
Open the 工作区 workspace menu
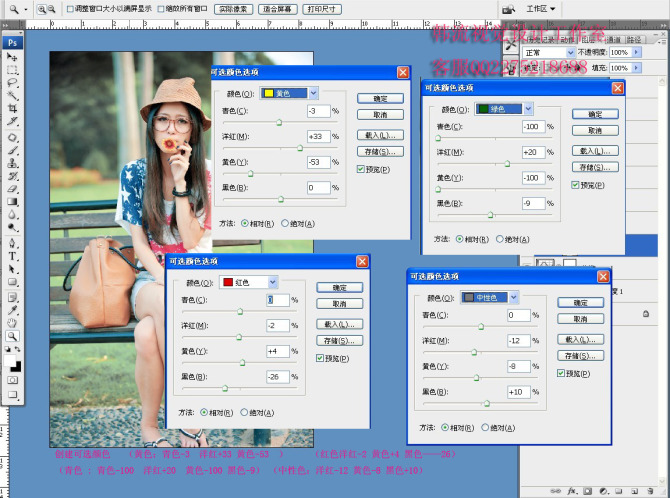coord(540,9)
